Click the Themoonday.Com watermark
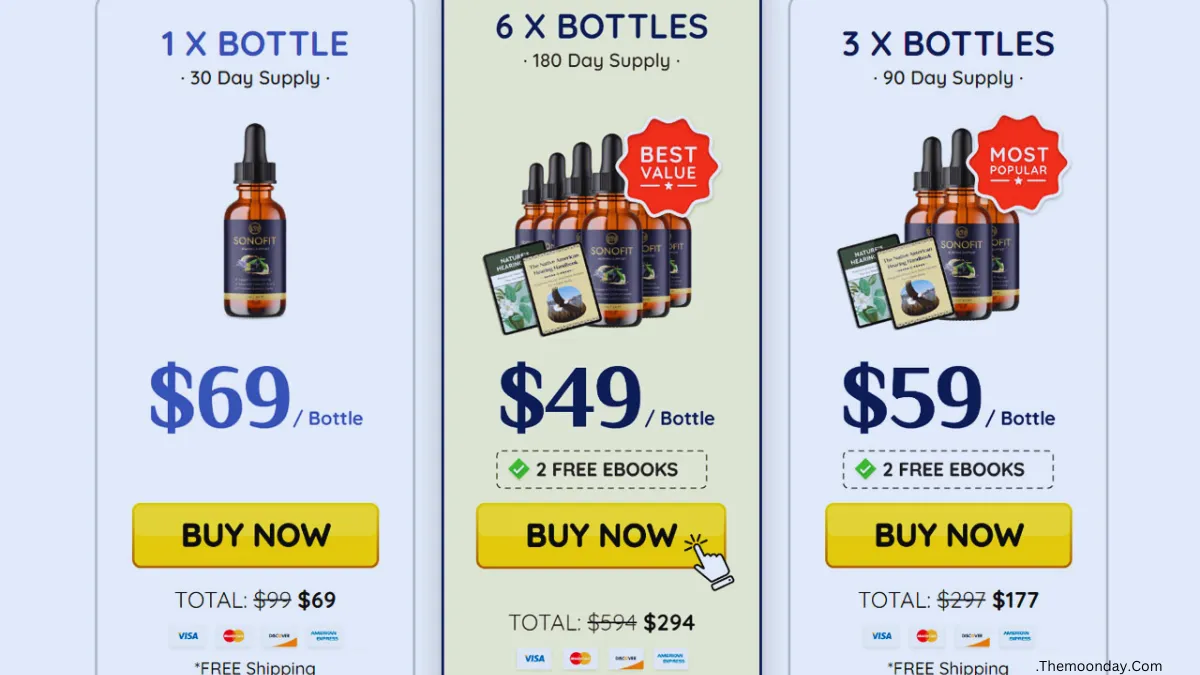Screen dimensions: 1200x675 (x=1099, y=665)
